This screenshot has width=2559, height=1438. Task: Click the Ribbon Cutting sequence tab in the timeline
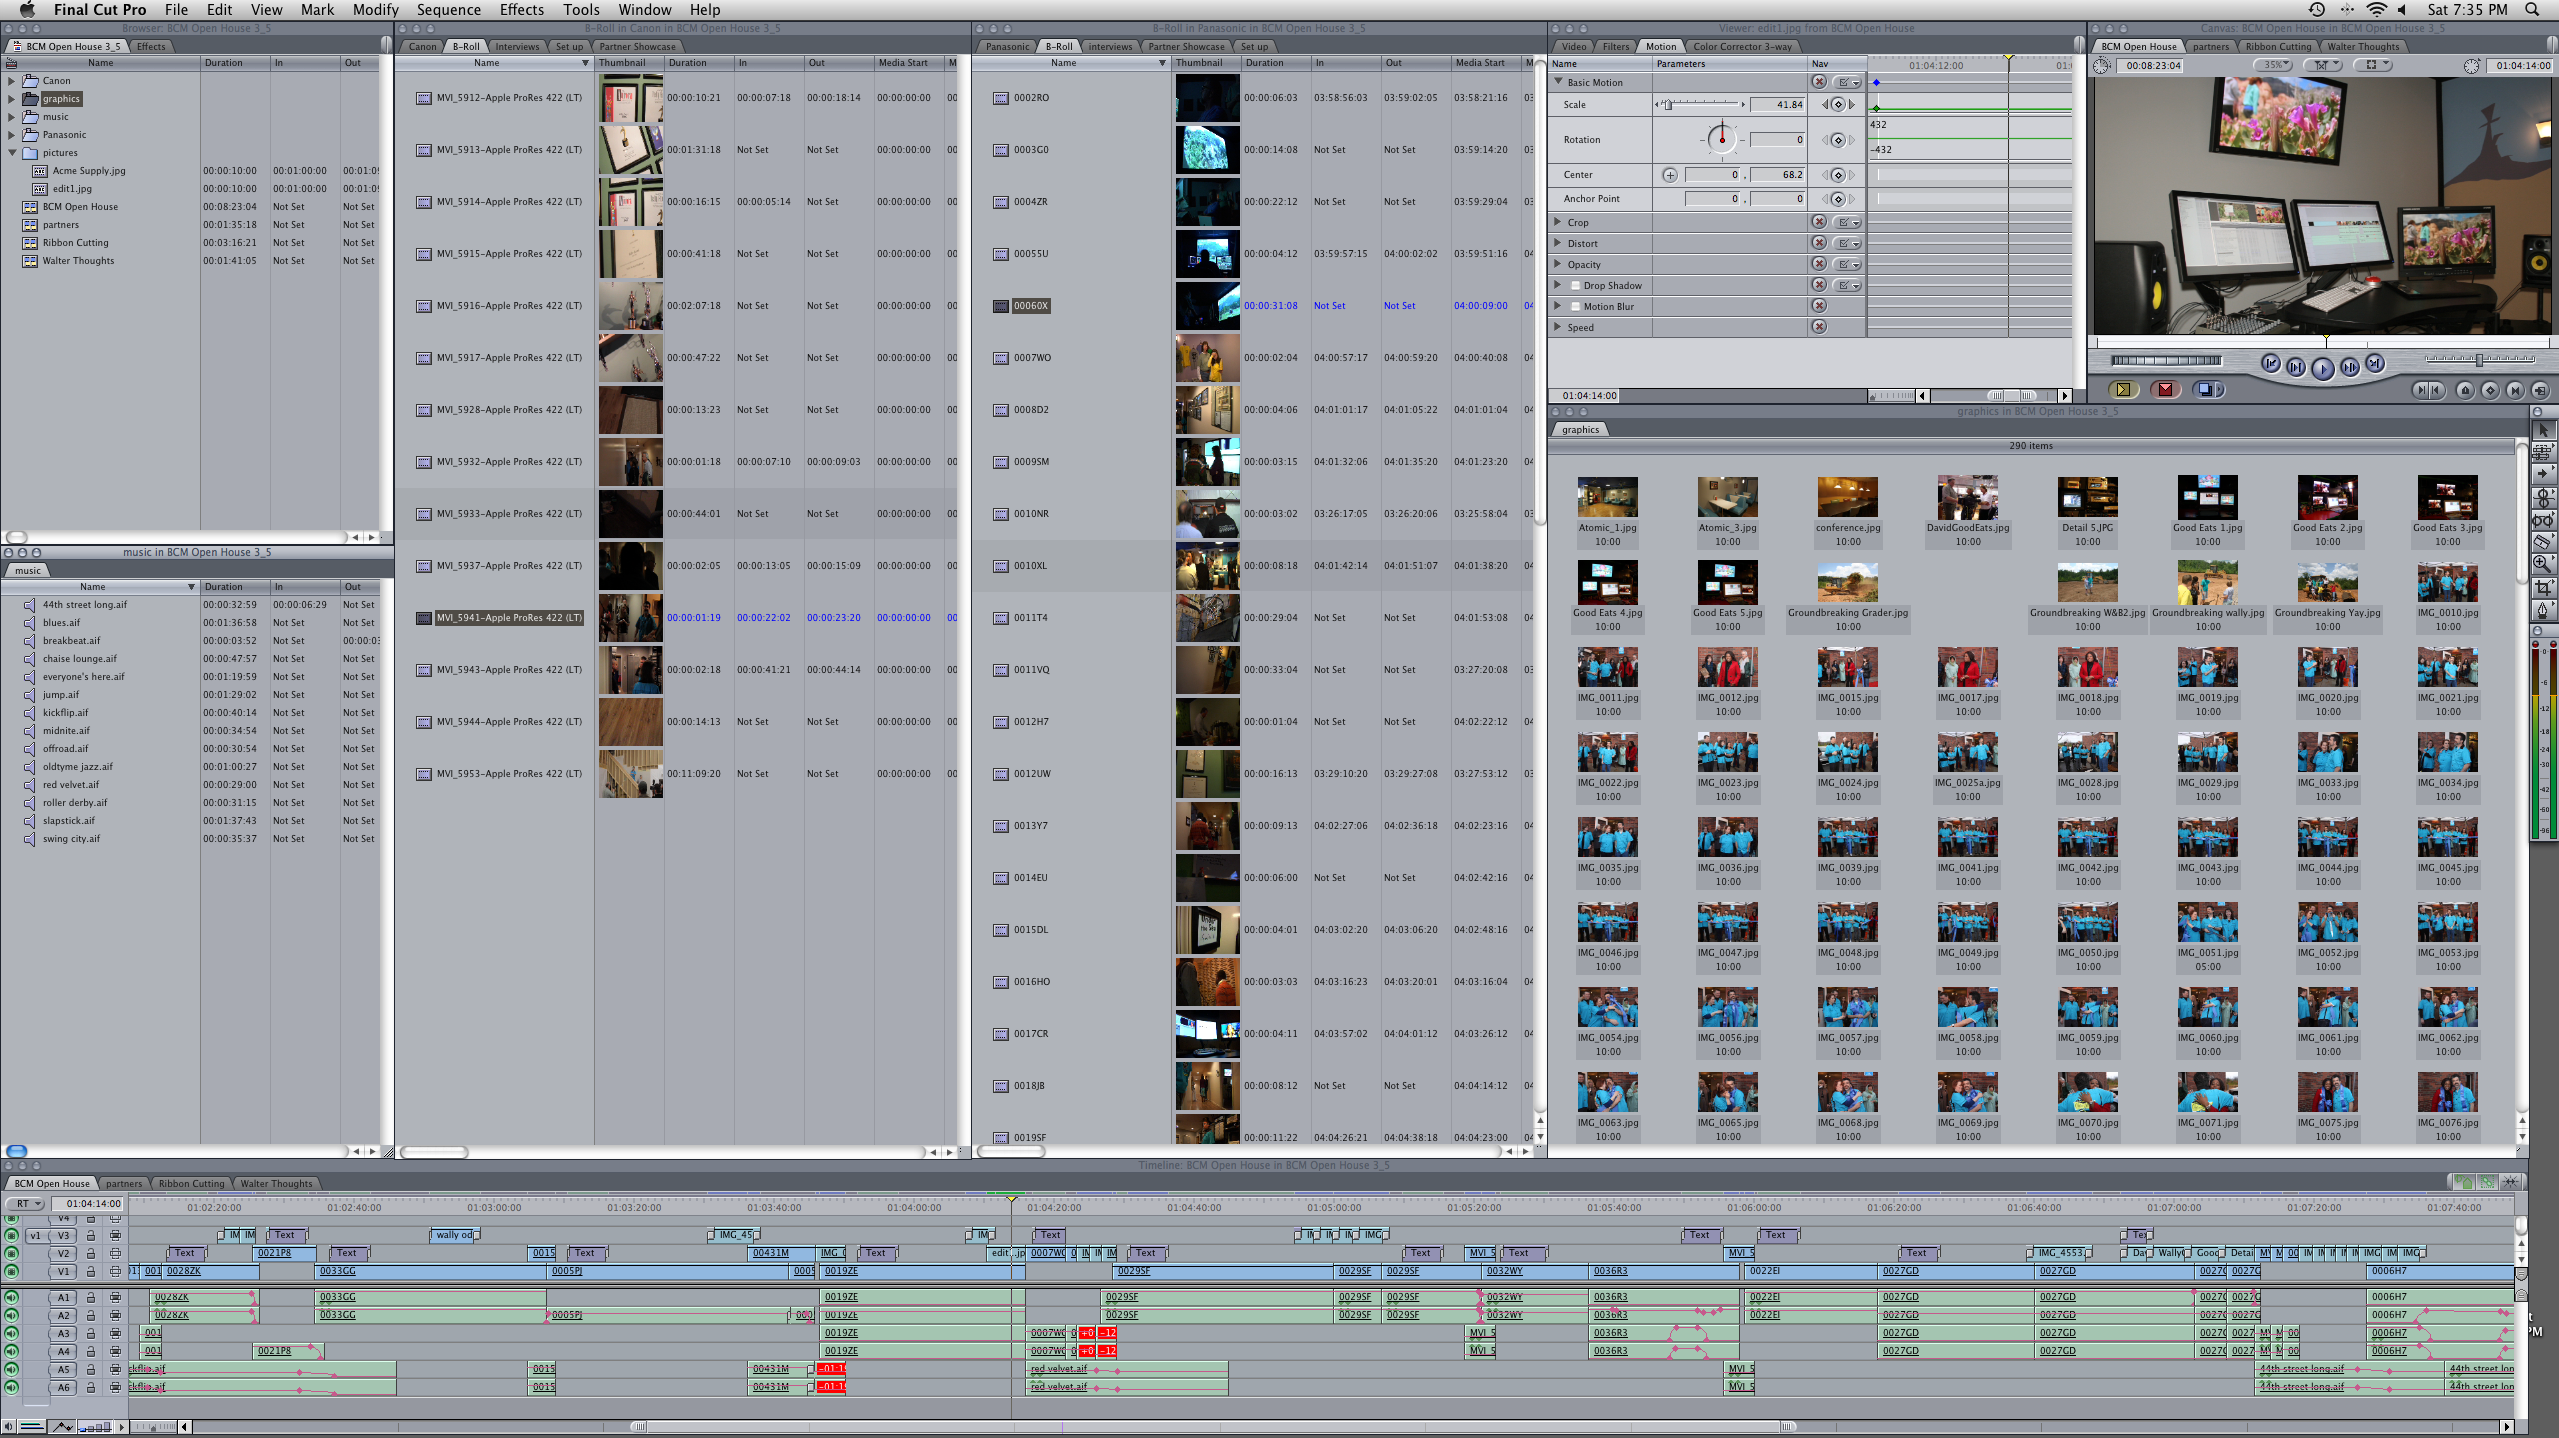pos(190,1184)
